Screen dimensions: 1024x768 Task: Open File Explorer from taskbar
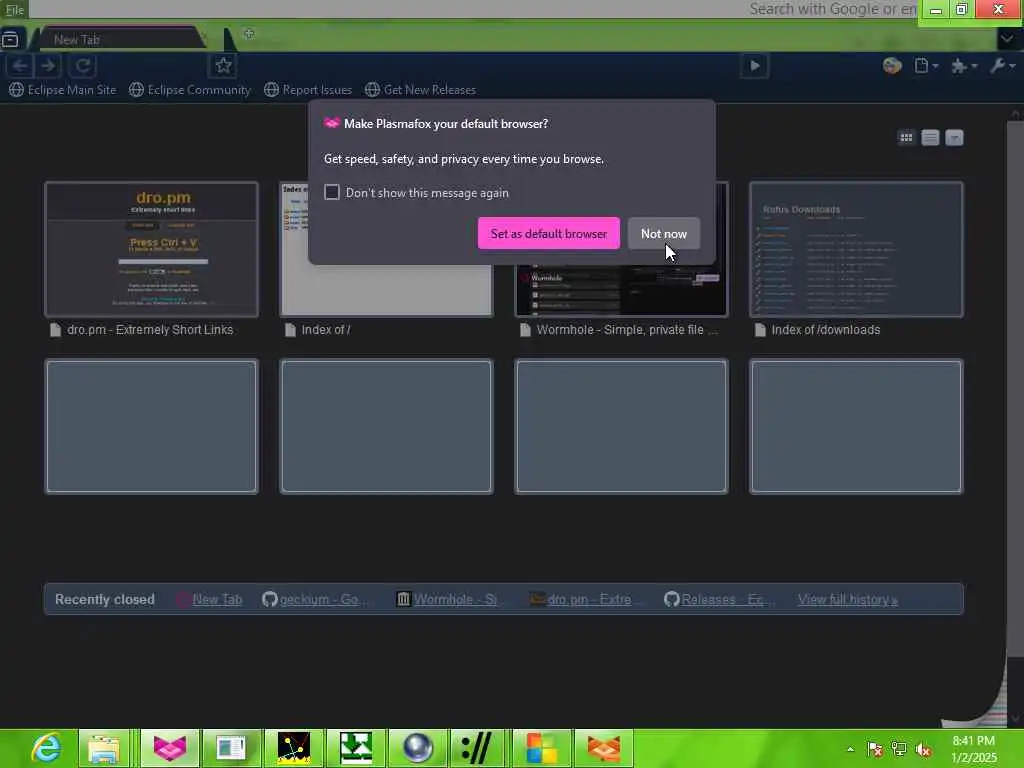tap(104, 748)
